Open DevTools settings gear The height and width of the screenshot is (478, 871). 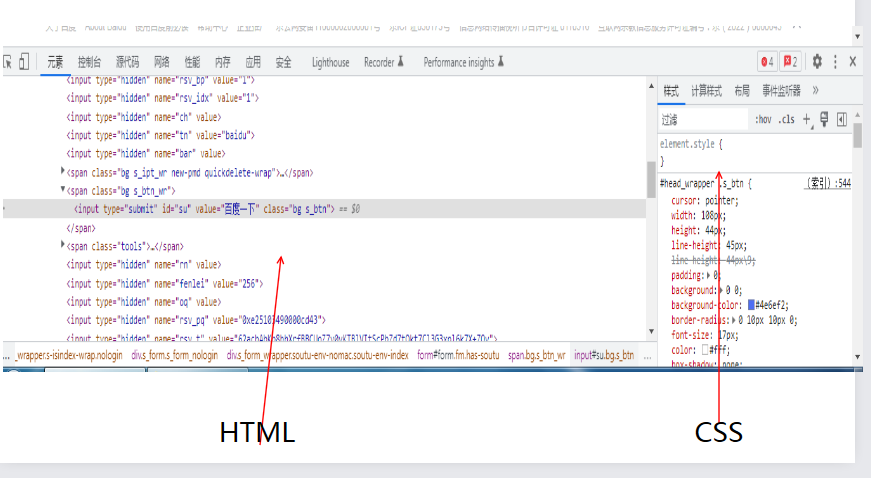click(817, 62)
